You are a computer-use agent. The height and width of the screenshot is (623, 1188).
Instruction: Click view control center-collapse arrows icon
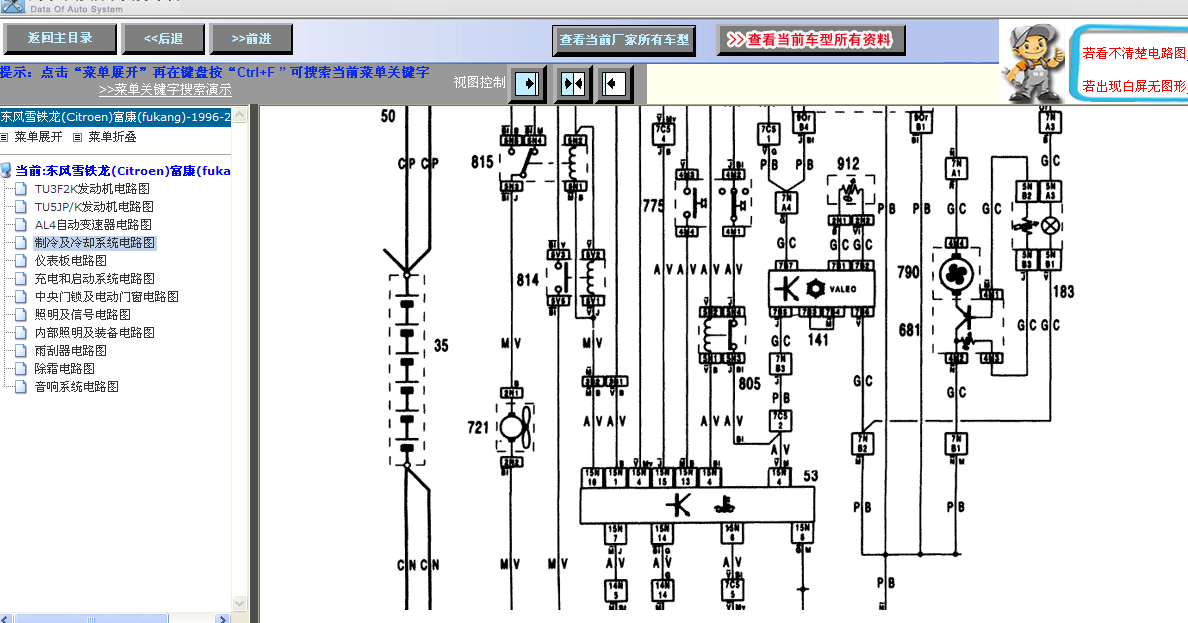572,83
